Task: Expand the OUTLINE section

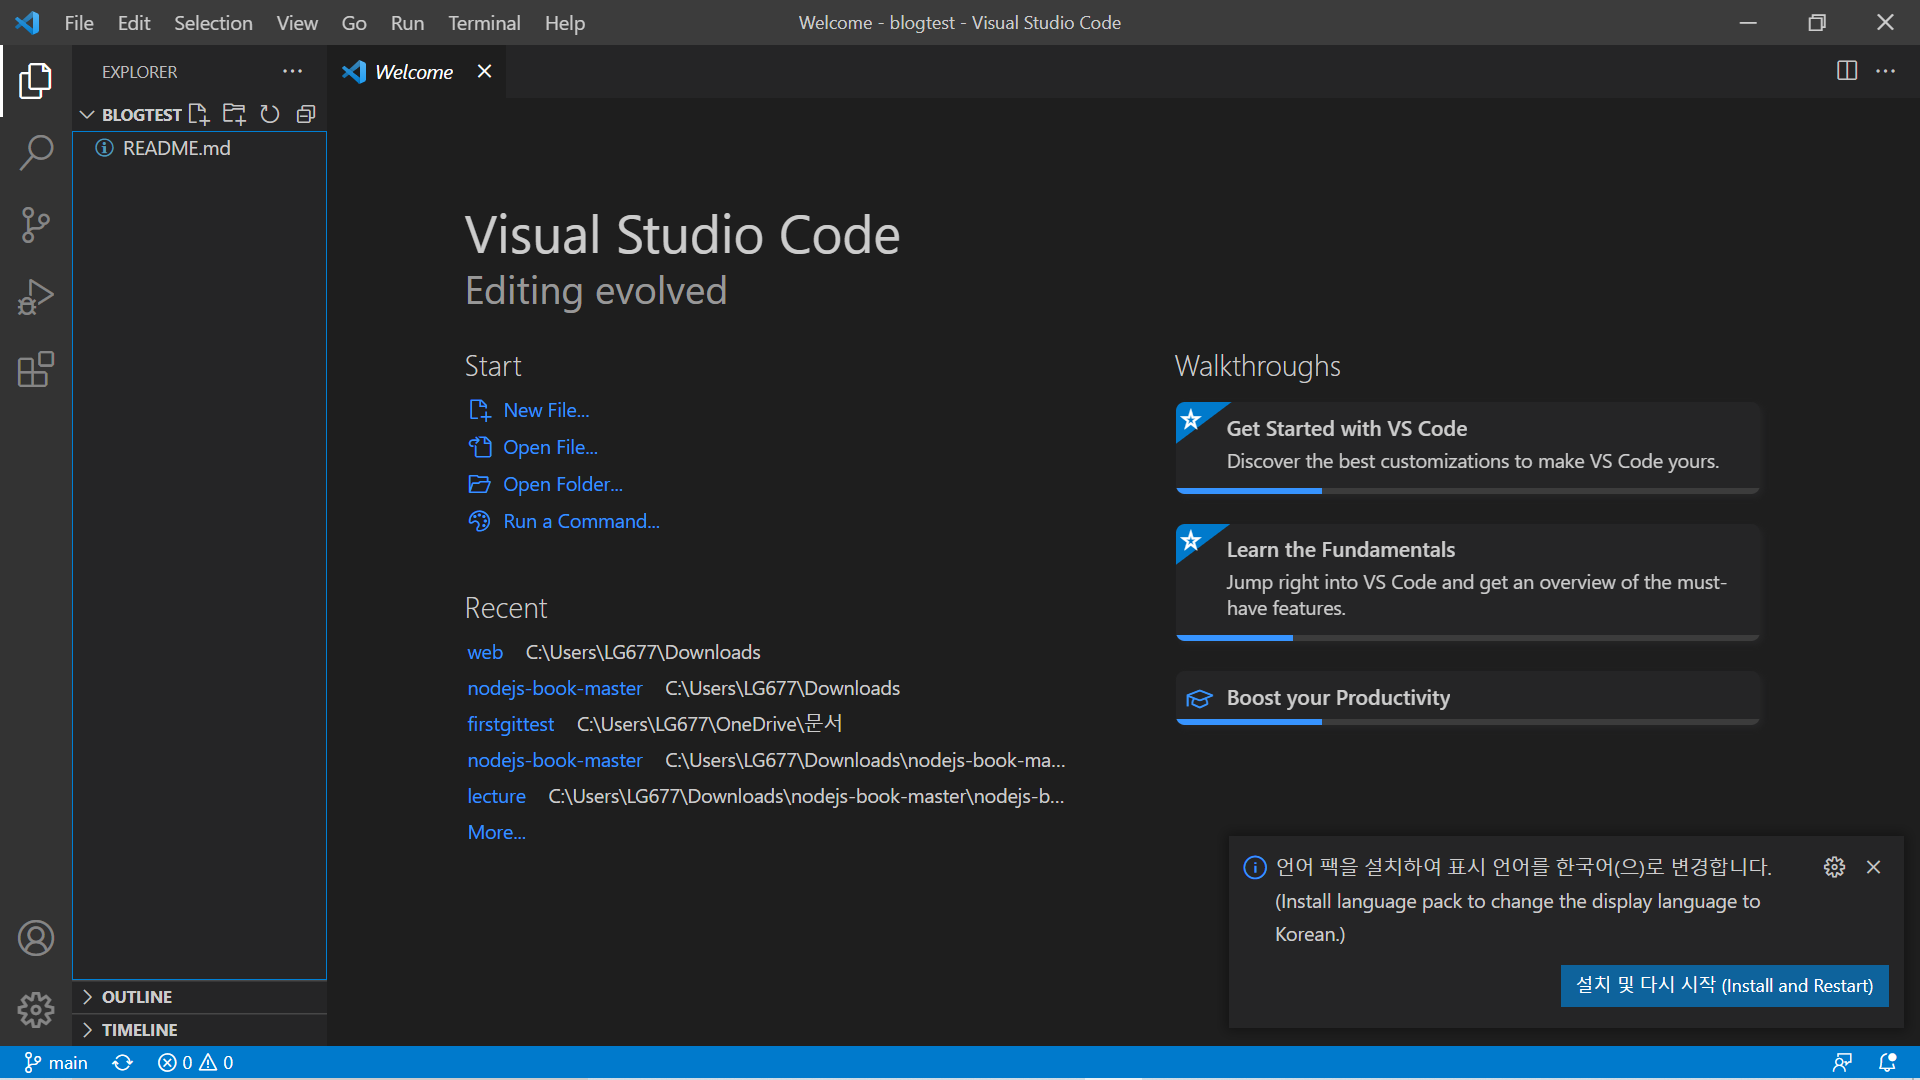Action: [x=199, y=997]
